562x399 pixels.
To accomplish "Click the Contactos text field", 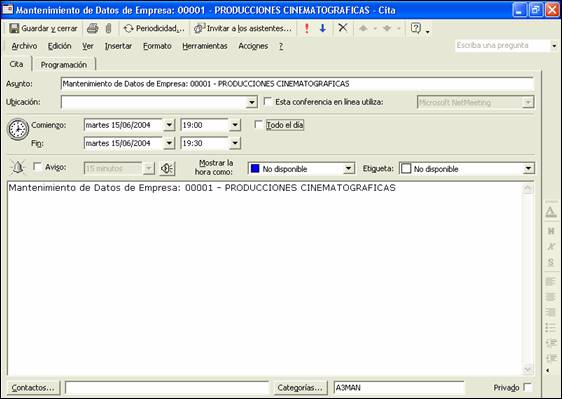I will point(167,388).
